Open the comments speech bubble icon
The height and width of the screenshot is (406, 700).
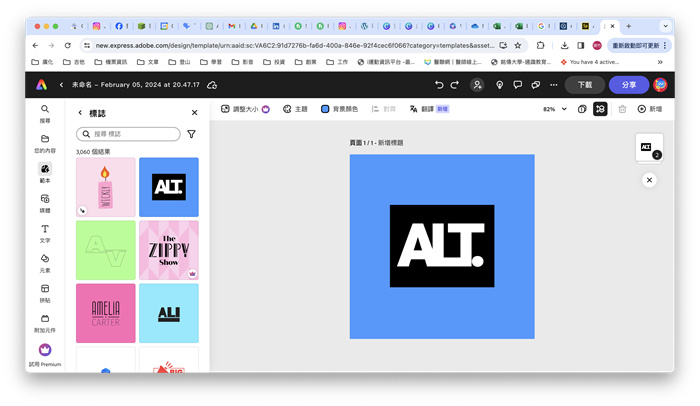tap(518, 85)
